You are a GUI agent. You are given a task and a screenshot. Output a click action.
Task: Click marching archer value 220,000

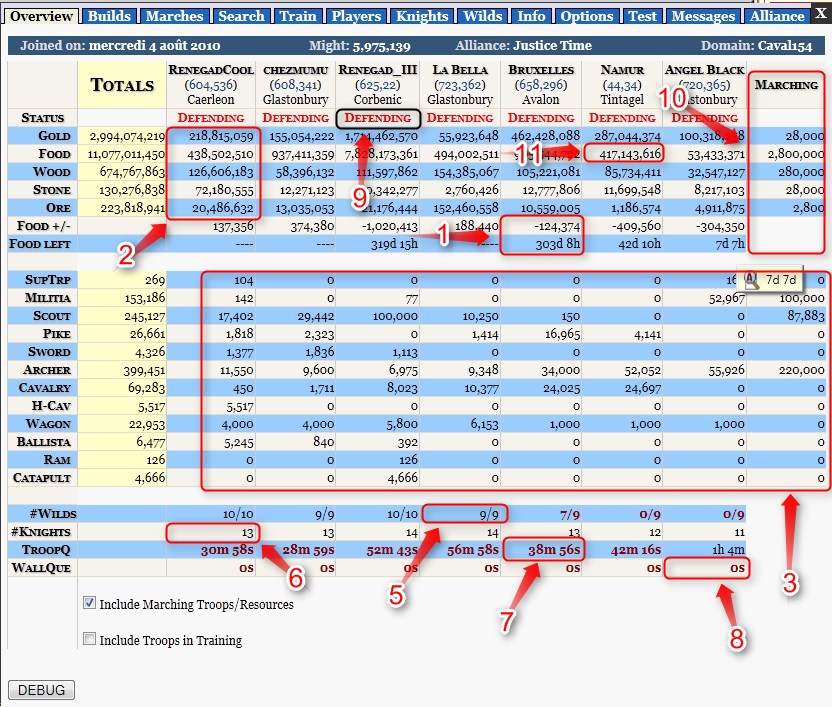tap(801, 370)
